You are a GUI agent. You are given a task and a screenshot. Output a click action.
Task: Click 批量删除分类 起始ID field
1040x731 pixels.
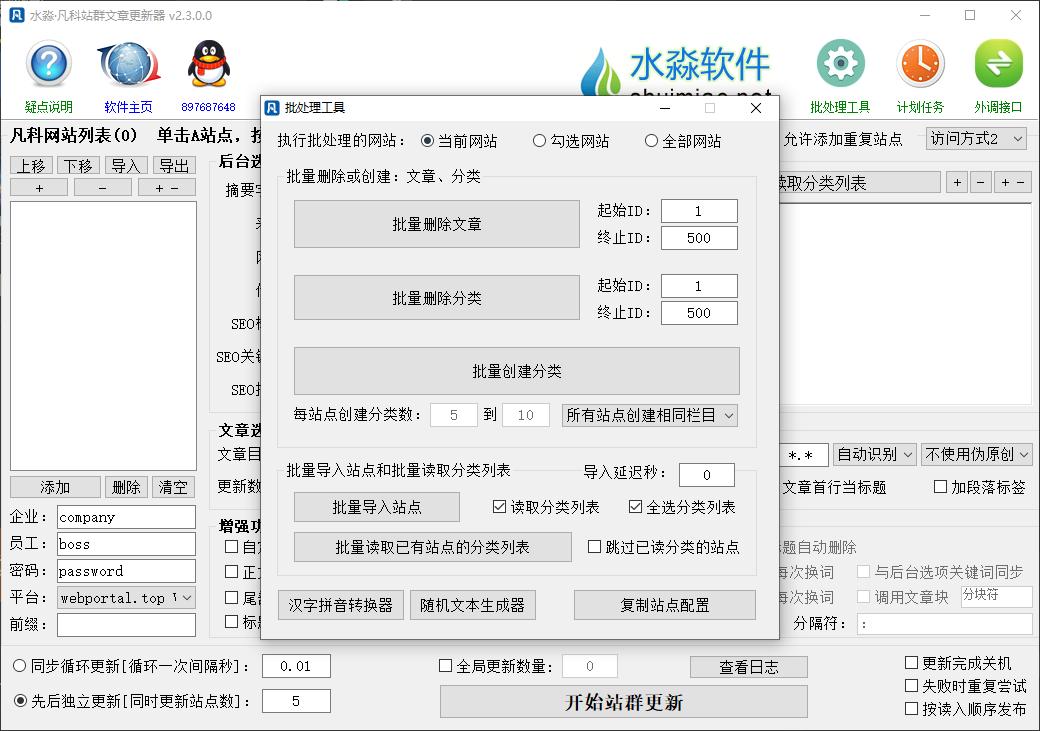point(699,286)
